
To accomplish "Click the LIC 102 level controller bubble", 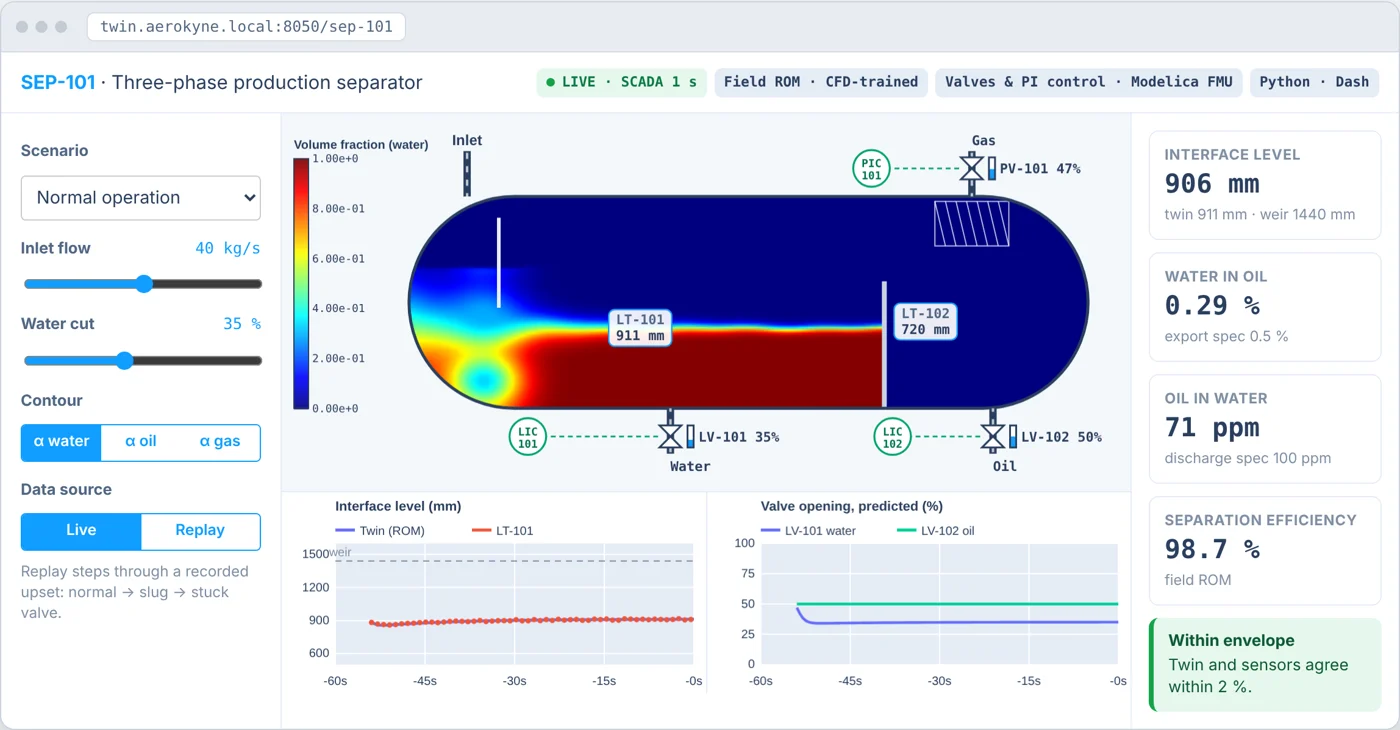I will pyautogui.click(x=892, y=437).
